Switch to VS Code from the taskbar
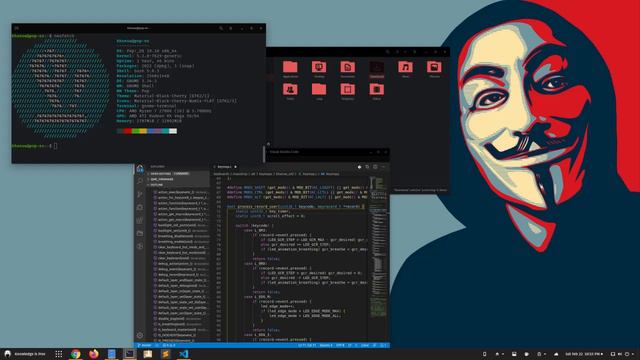Screen dimensions: 640x360 pyautogui.click(x=184, y=354)
